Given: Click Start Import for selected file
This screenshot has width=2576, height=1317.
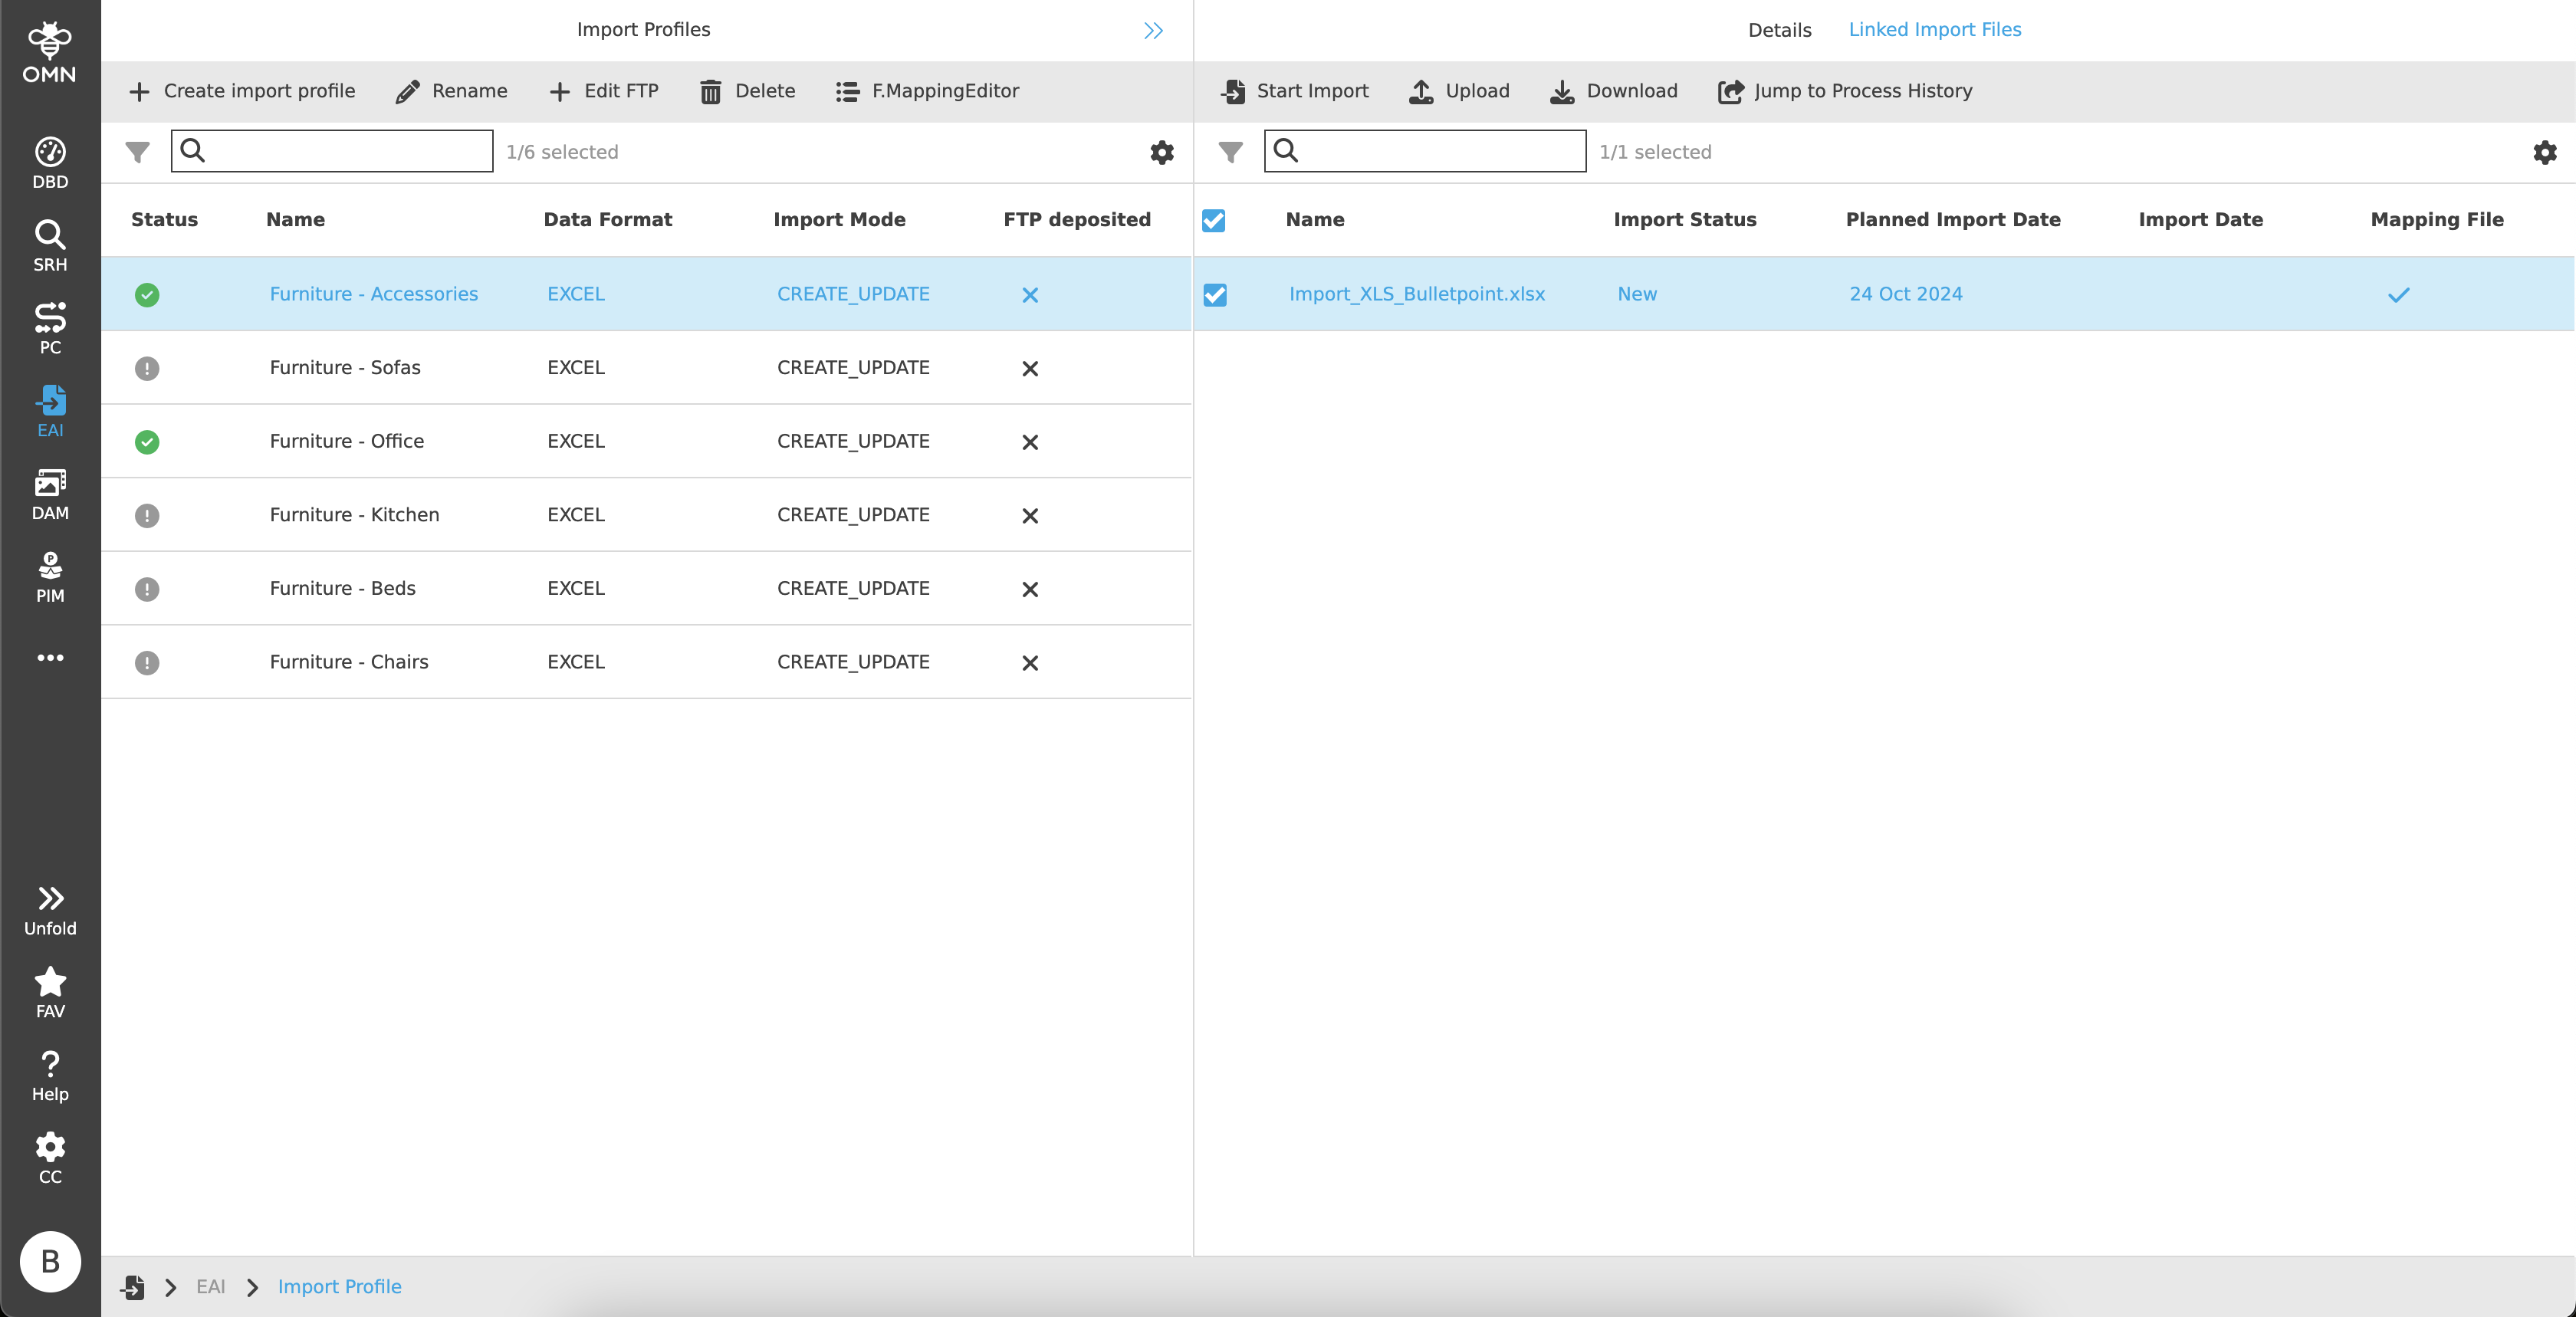Looking at the screenshot, I should (x=1294, y=91).
